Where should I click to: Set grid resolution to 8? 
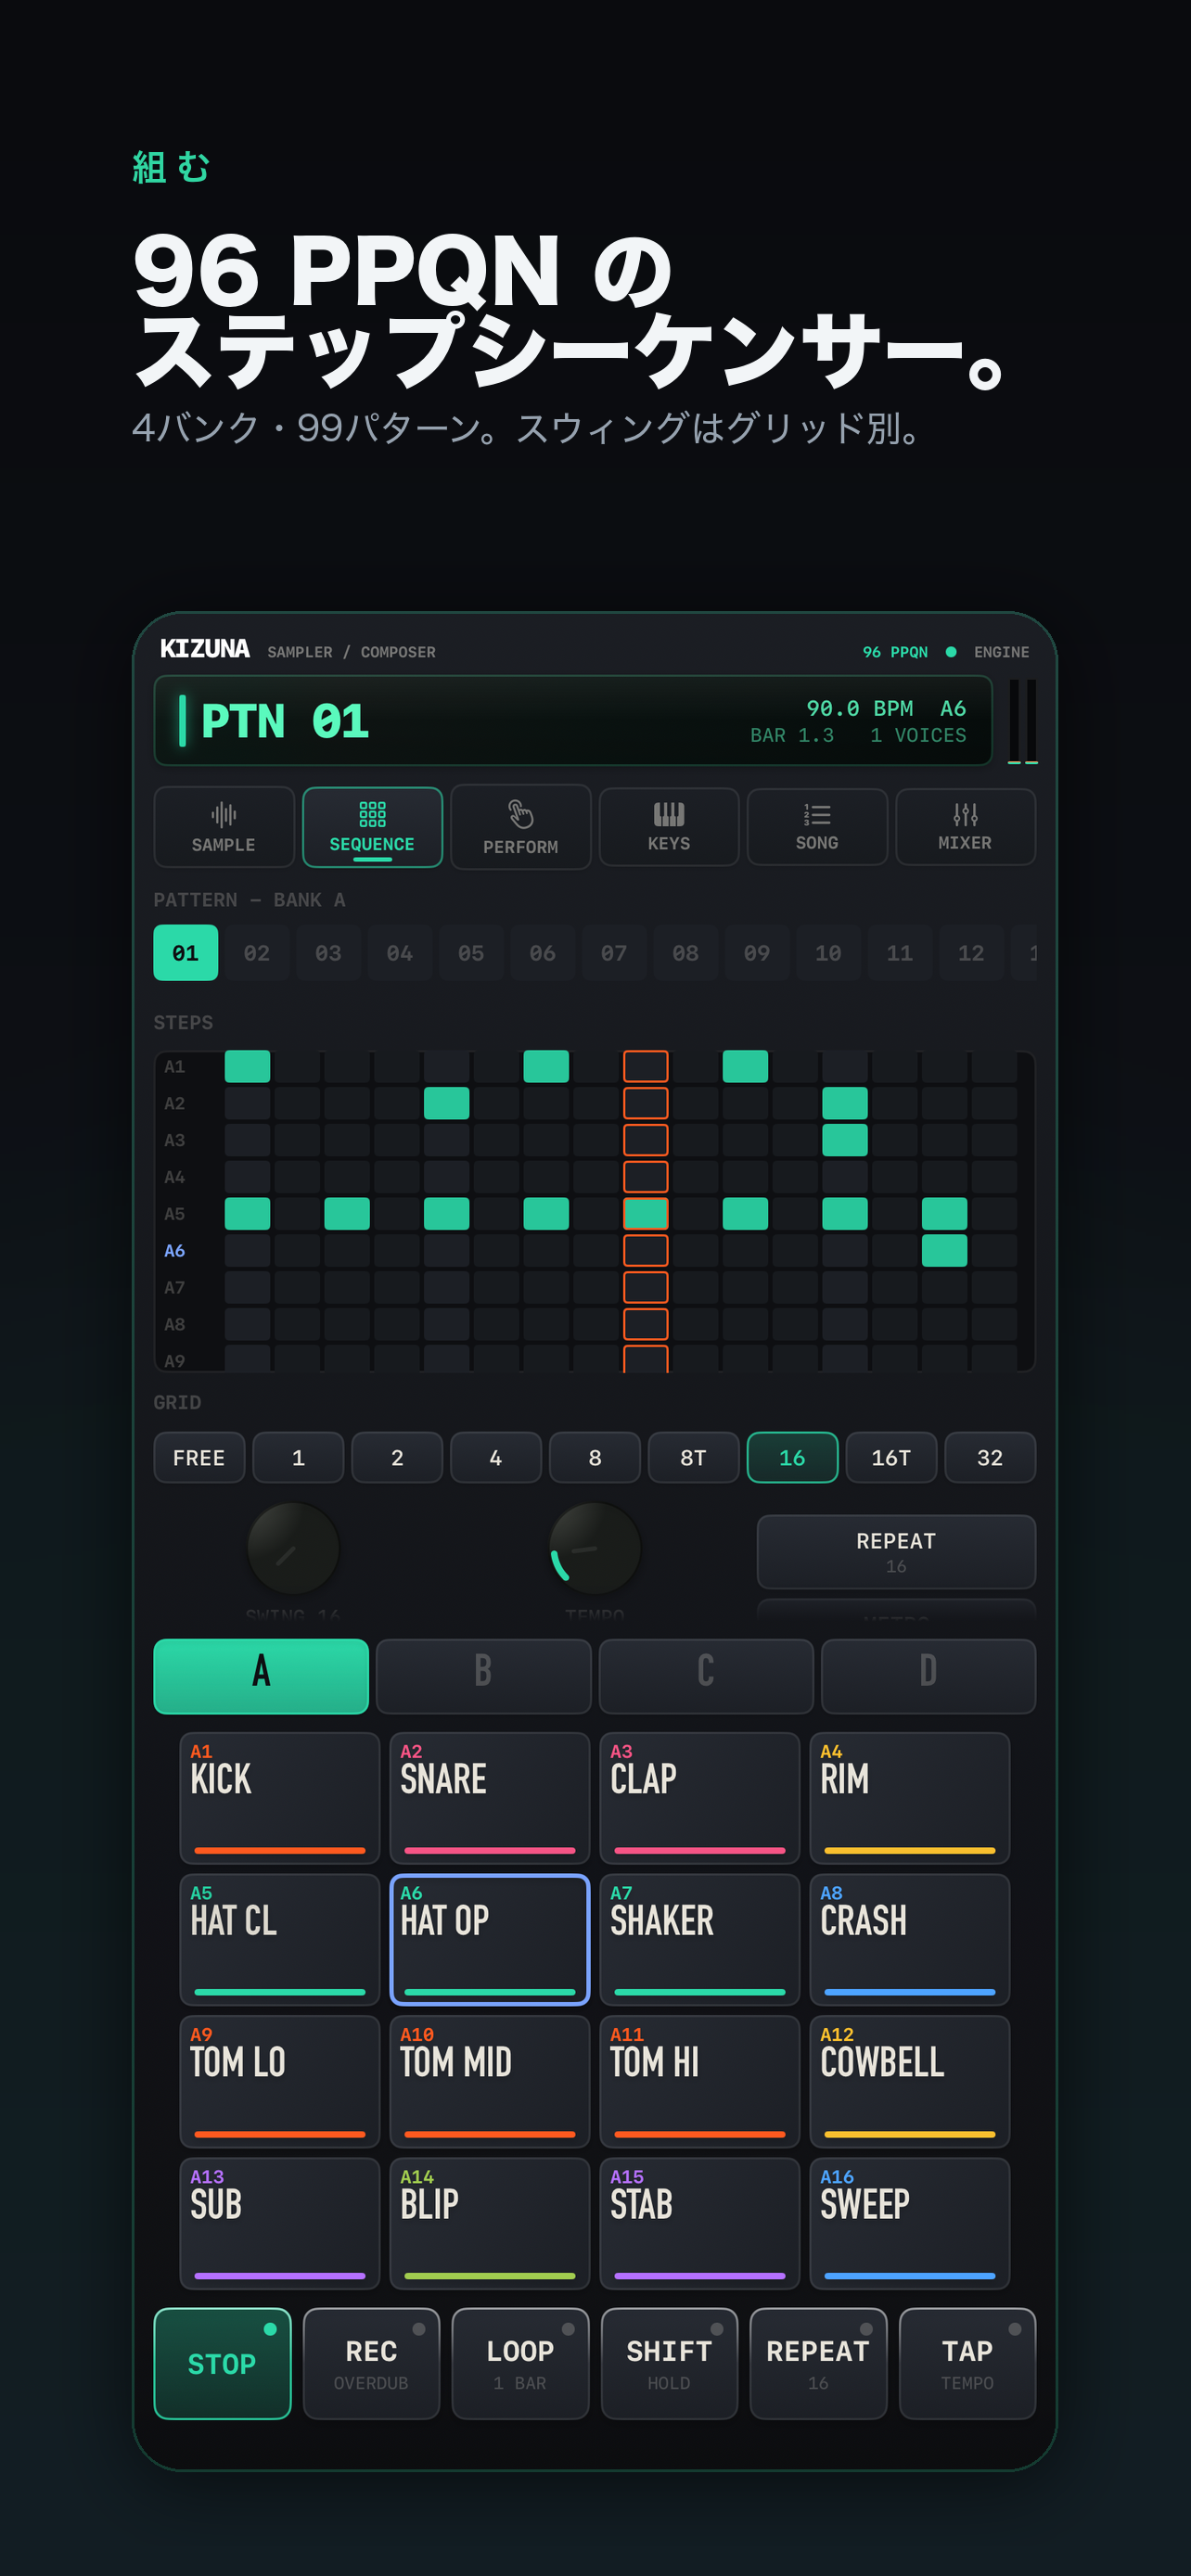coord(595,1457)
